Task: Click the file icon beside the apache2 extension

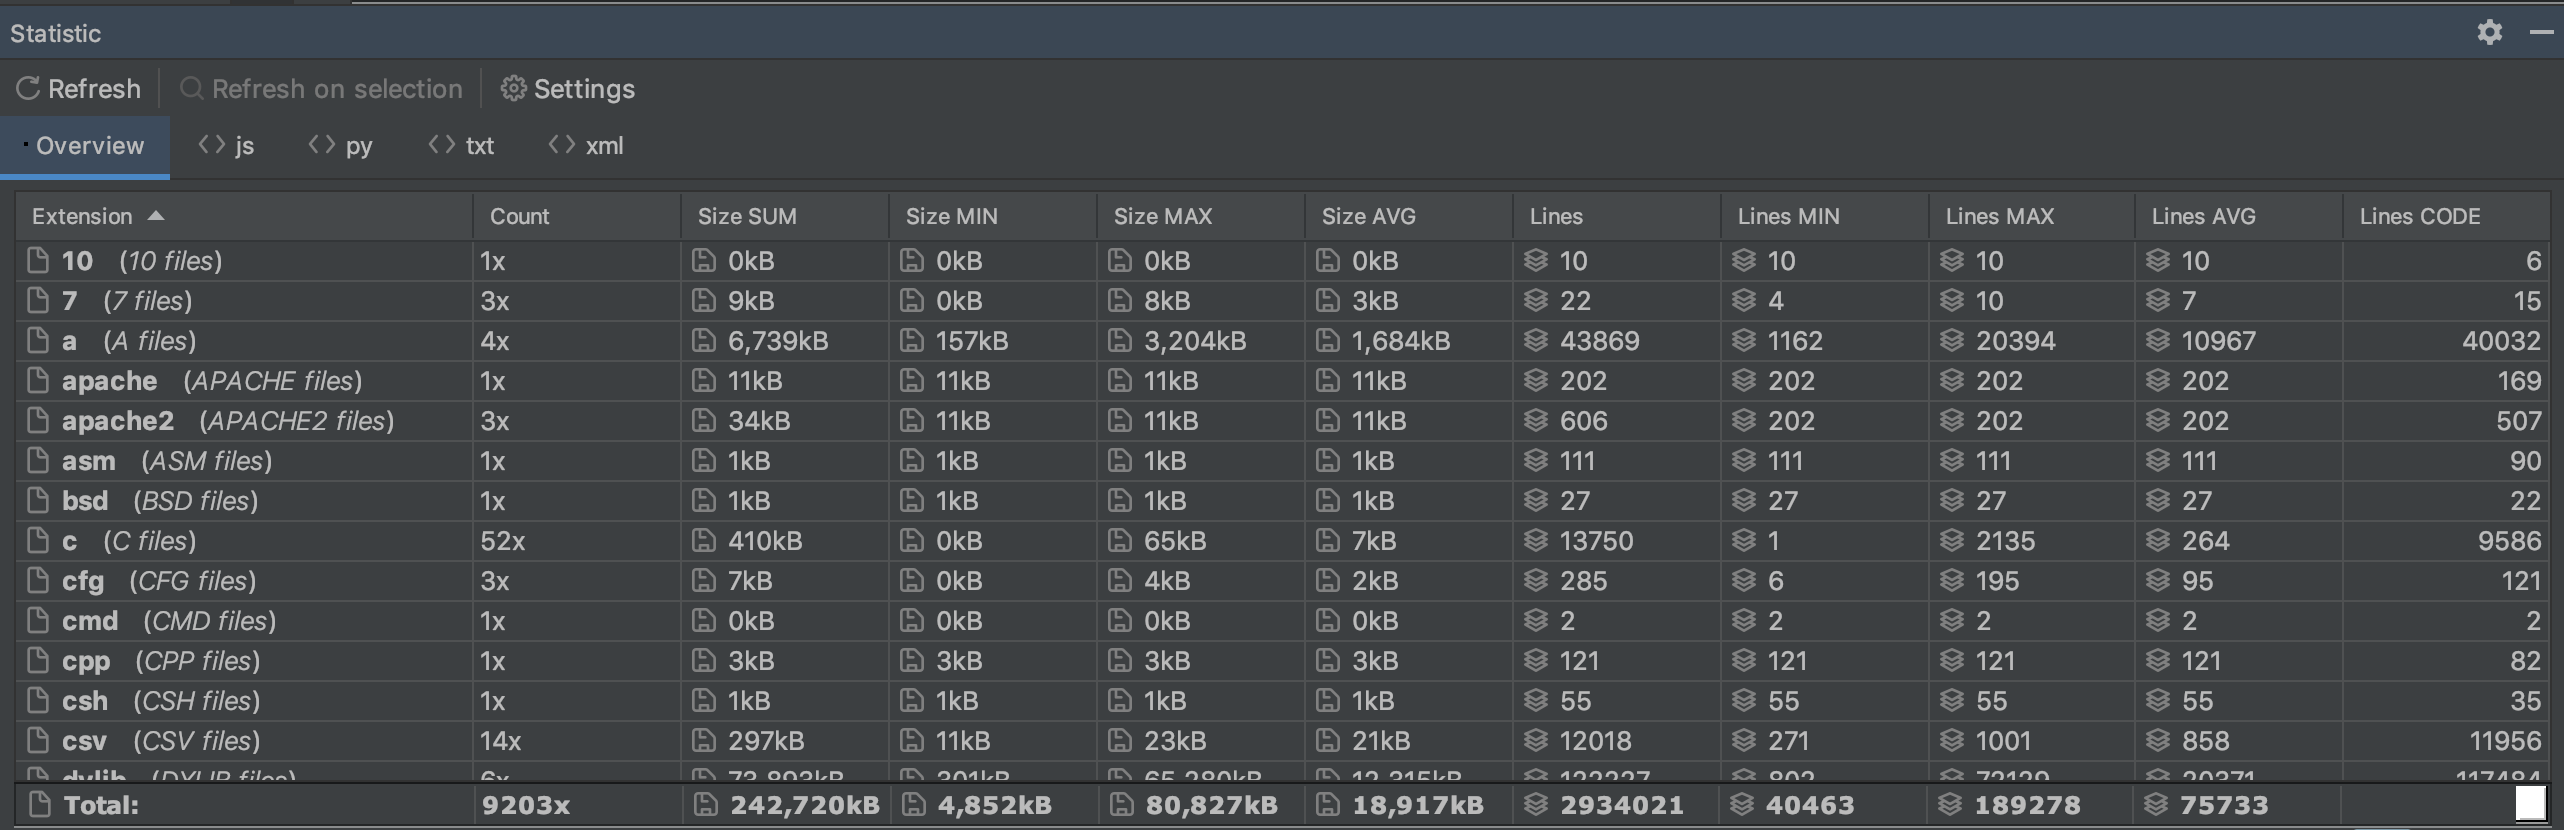Action: (x=38, y=421)
